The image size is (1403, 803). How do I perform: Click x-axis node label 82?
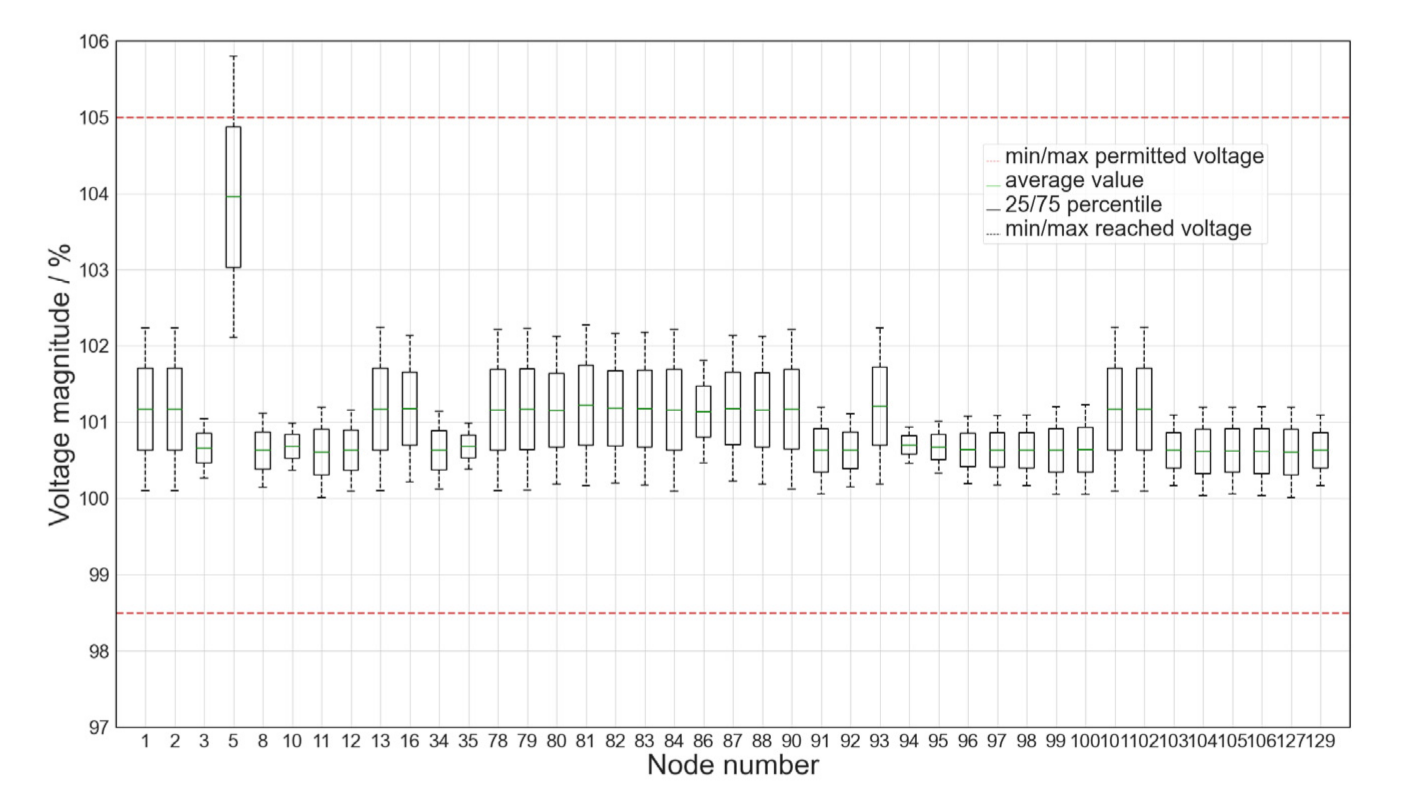tap(615, 742)
